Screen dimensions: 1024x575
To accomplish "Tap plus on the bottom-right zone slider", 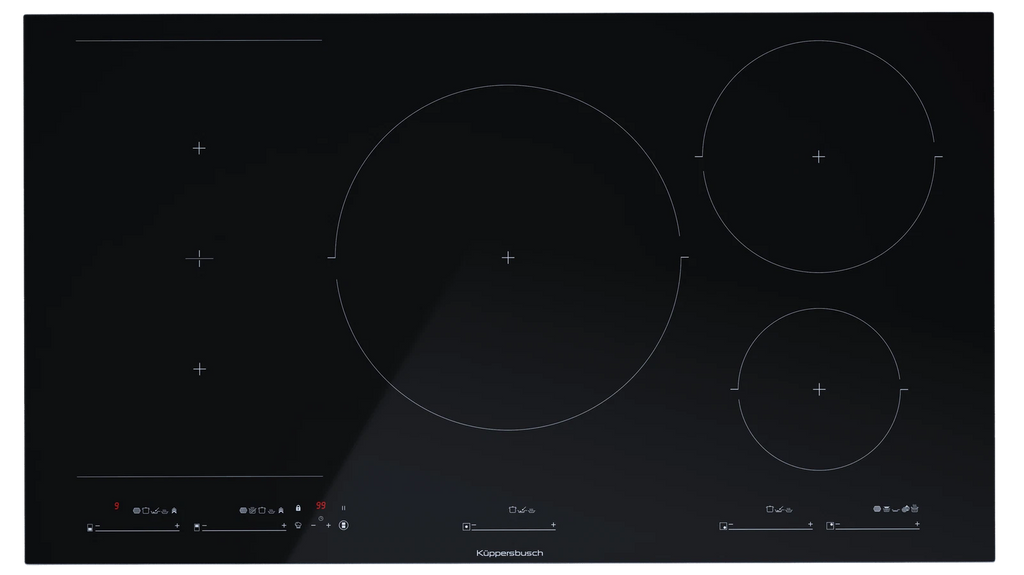I will coord(810,524).
